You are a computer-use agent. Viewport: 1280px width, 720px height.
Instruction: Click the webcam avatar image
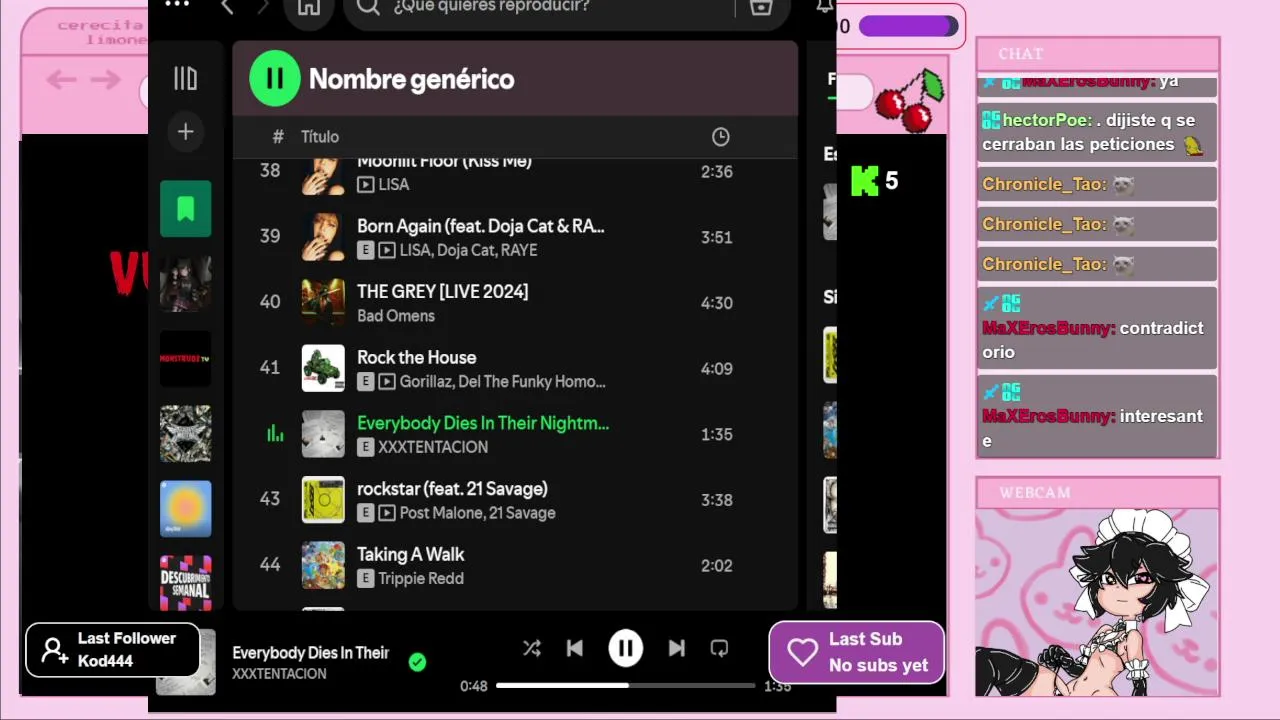1097,602
